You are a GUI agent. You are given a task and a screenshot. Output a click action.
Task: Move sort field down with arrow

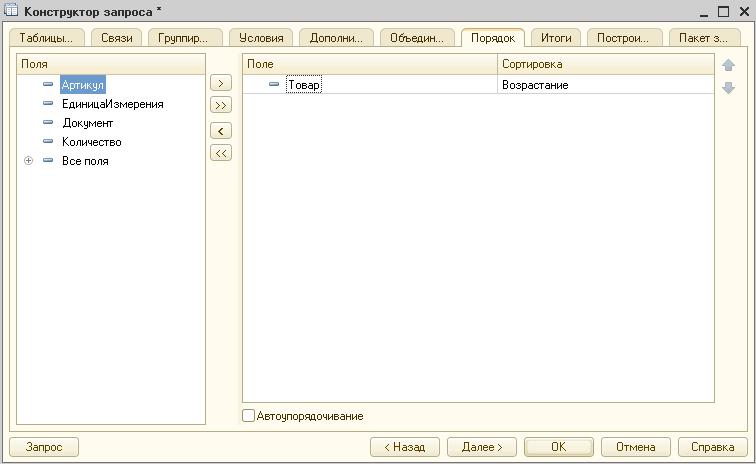[x=728, y=87]
